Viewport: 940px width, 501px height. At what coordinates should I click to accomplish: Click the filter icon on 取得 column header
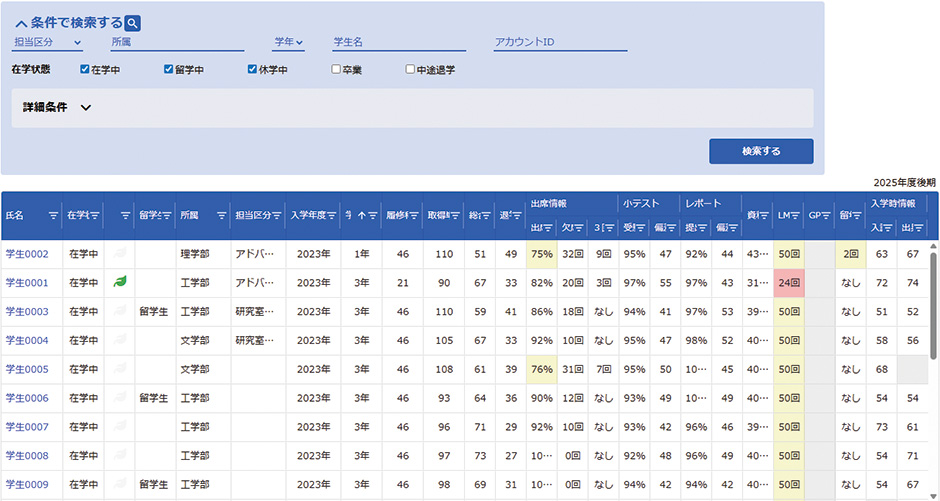[x=455, y=215]
